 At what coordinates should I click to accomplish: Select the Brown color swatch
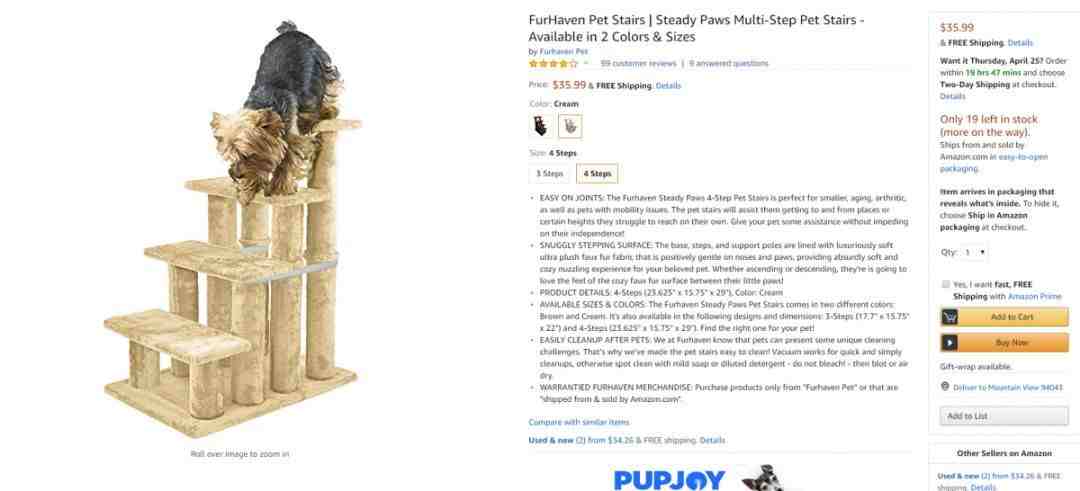coord(541,126)
